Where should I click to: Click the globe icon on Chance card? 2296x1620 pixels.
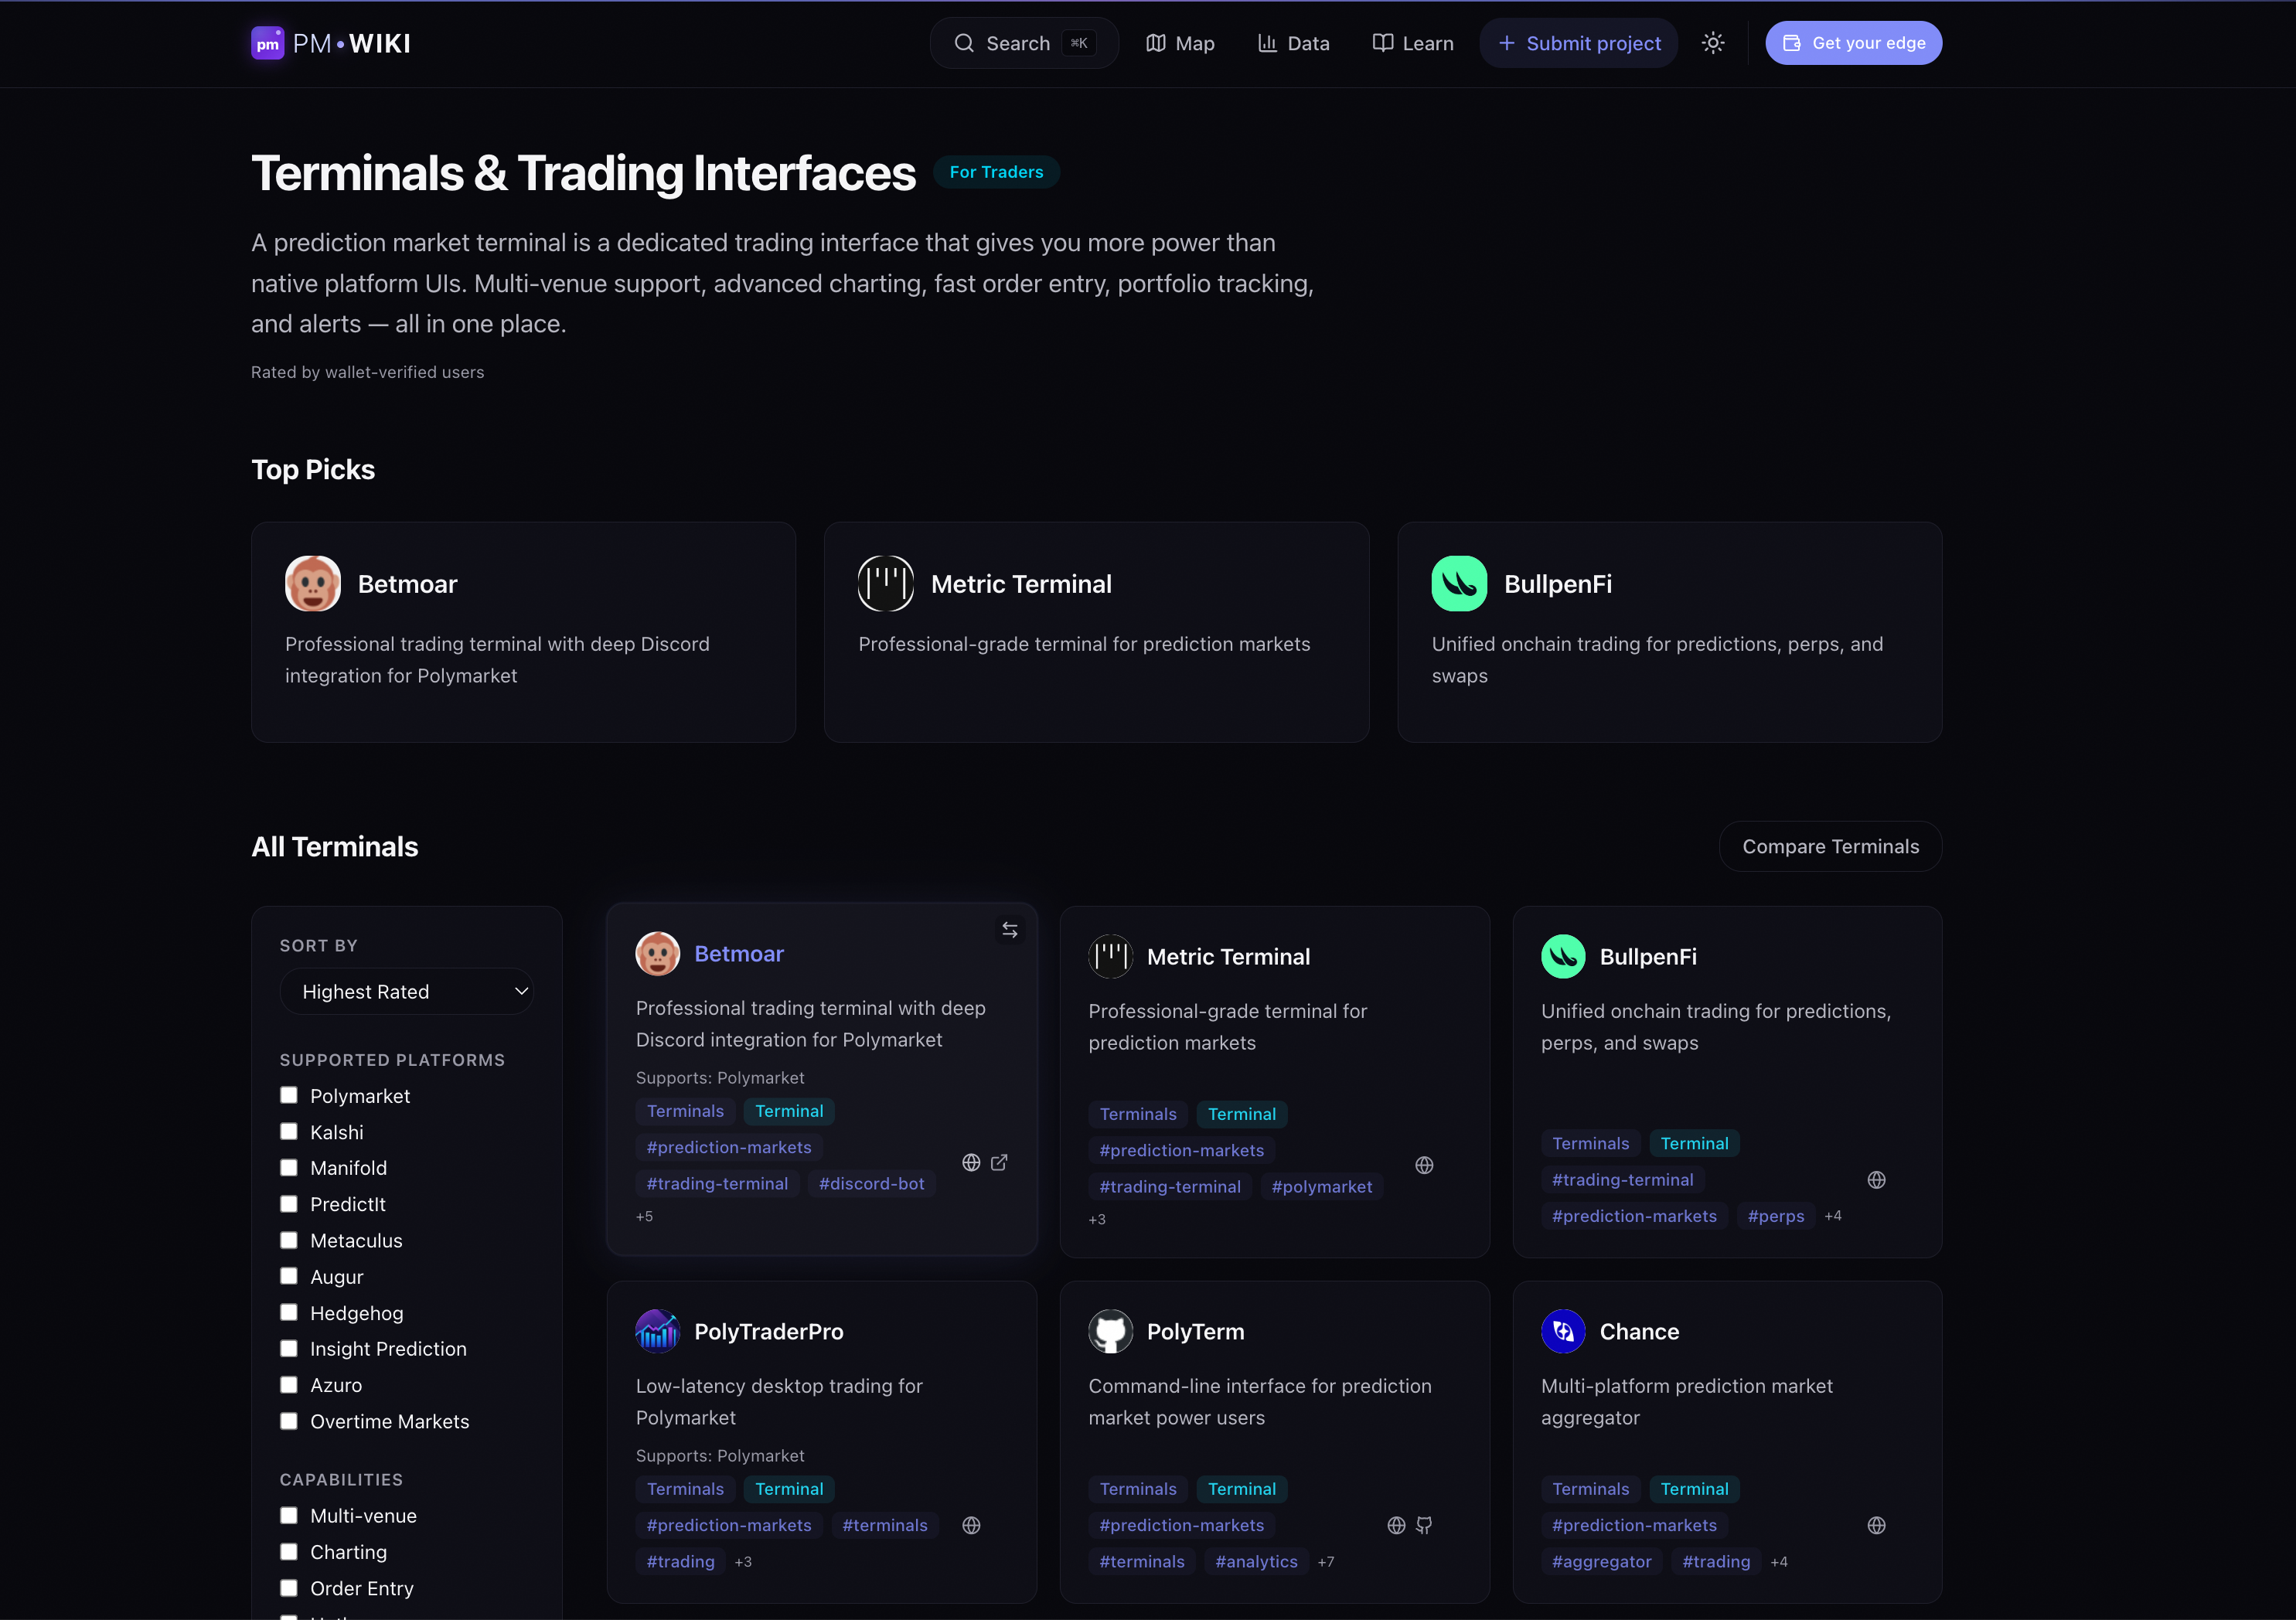tap(1876, 1525)
